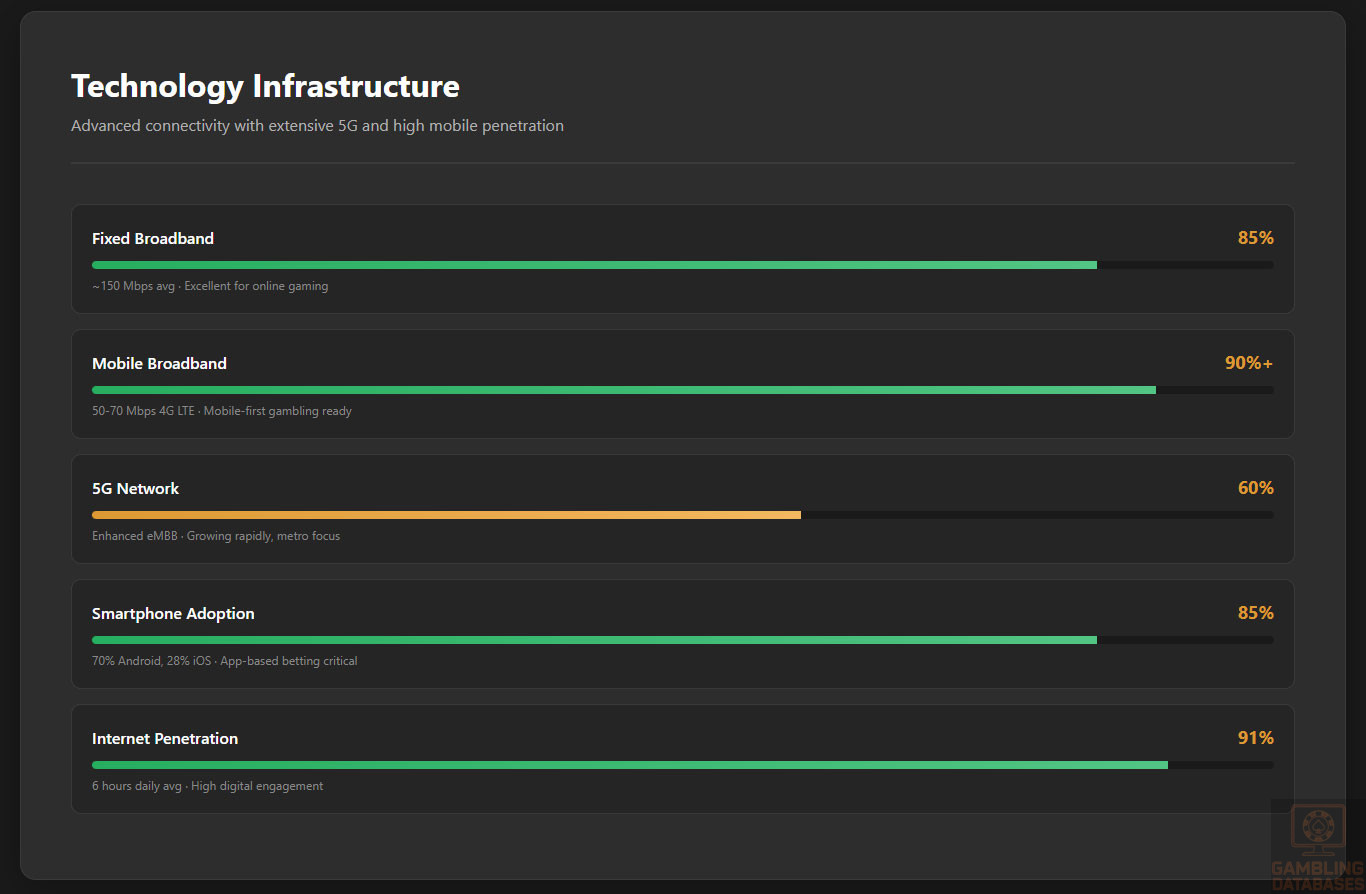Screen dimensions: 1366x894
Task: Select the Mobile Broadband label
Action: click(159, 364)
